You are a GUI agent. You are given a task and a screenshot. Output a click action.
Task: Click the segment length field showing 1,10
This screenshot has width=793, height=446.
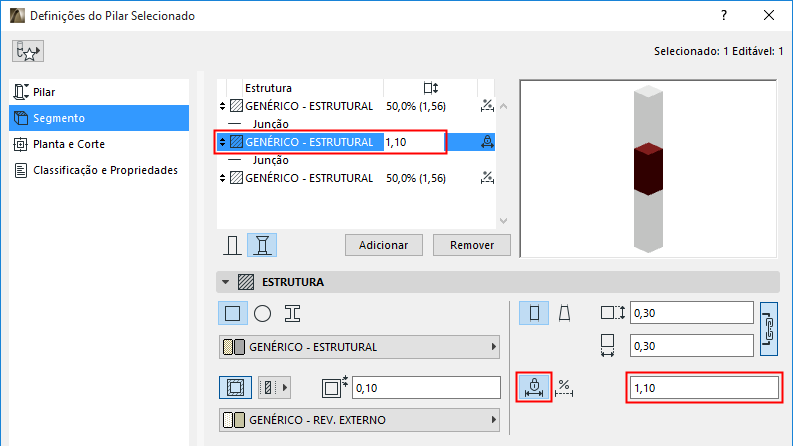click(x=703, y=387)
